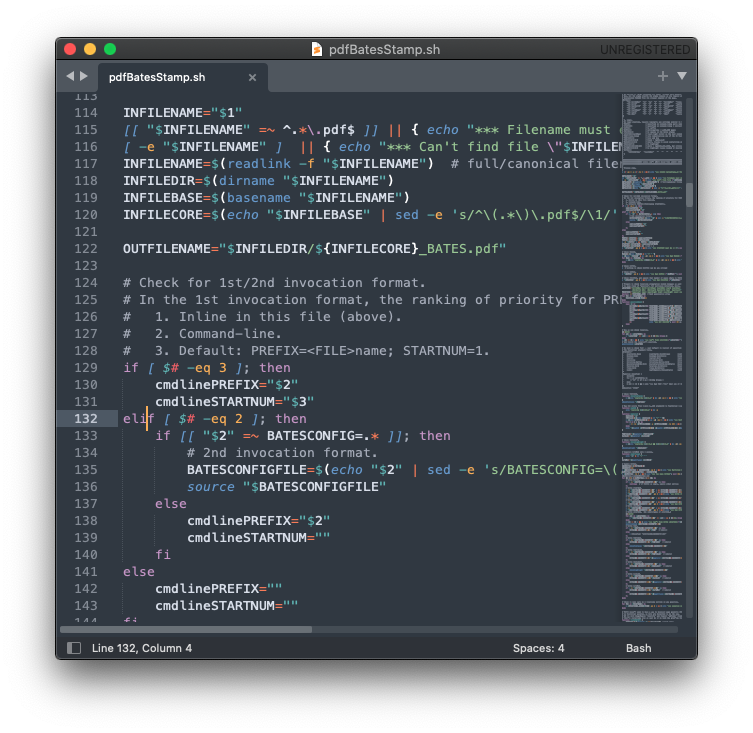Screen dimensions: 753x733
Task: Click the yellow minimize window button
Action: 90,49
